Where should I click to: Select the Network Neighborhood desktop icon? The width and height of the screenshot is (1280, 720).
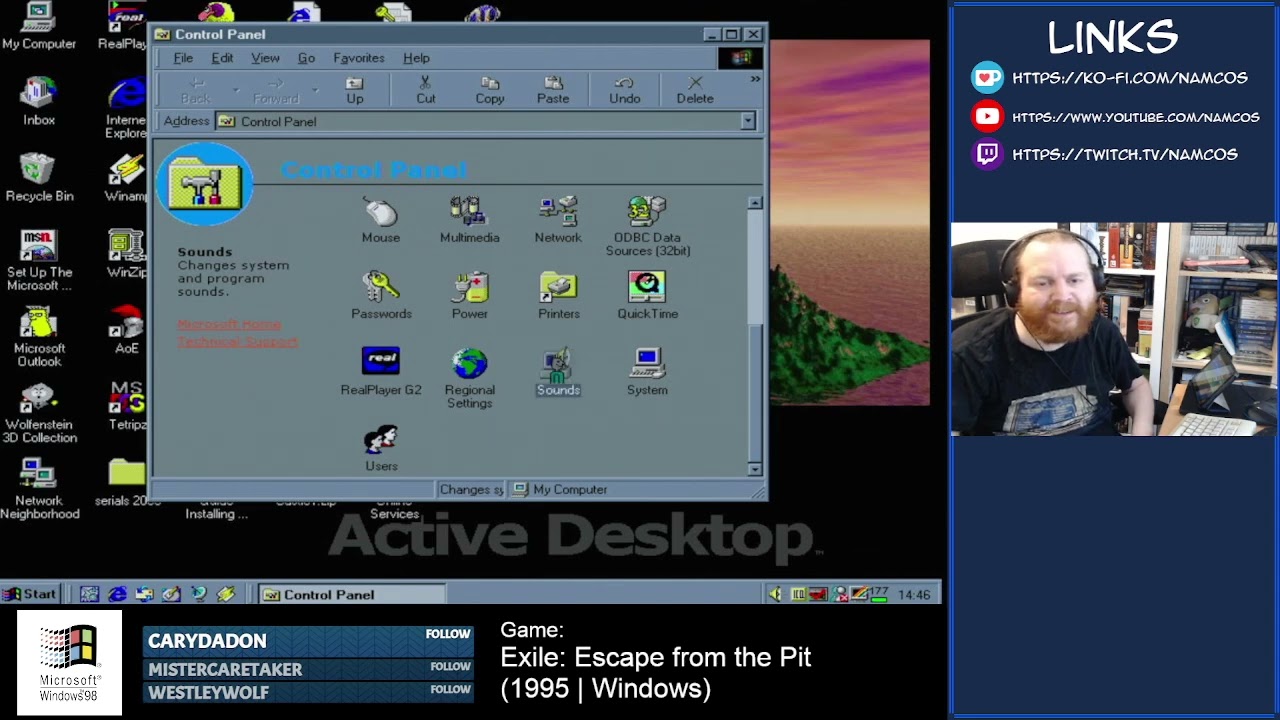point(39,489)
